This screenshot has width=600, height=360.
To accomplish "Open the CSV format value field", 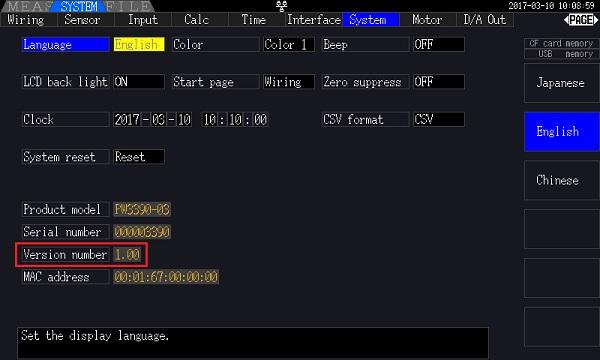I will tap(439, 119).
